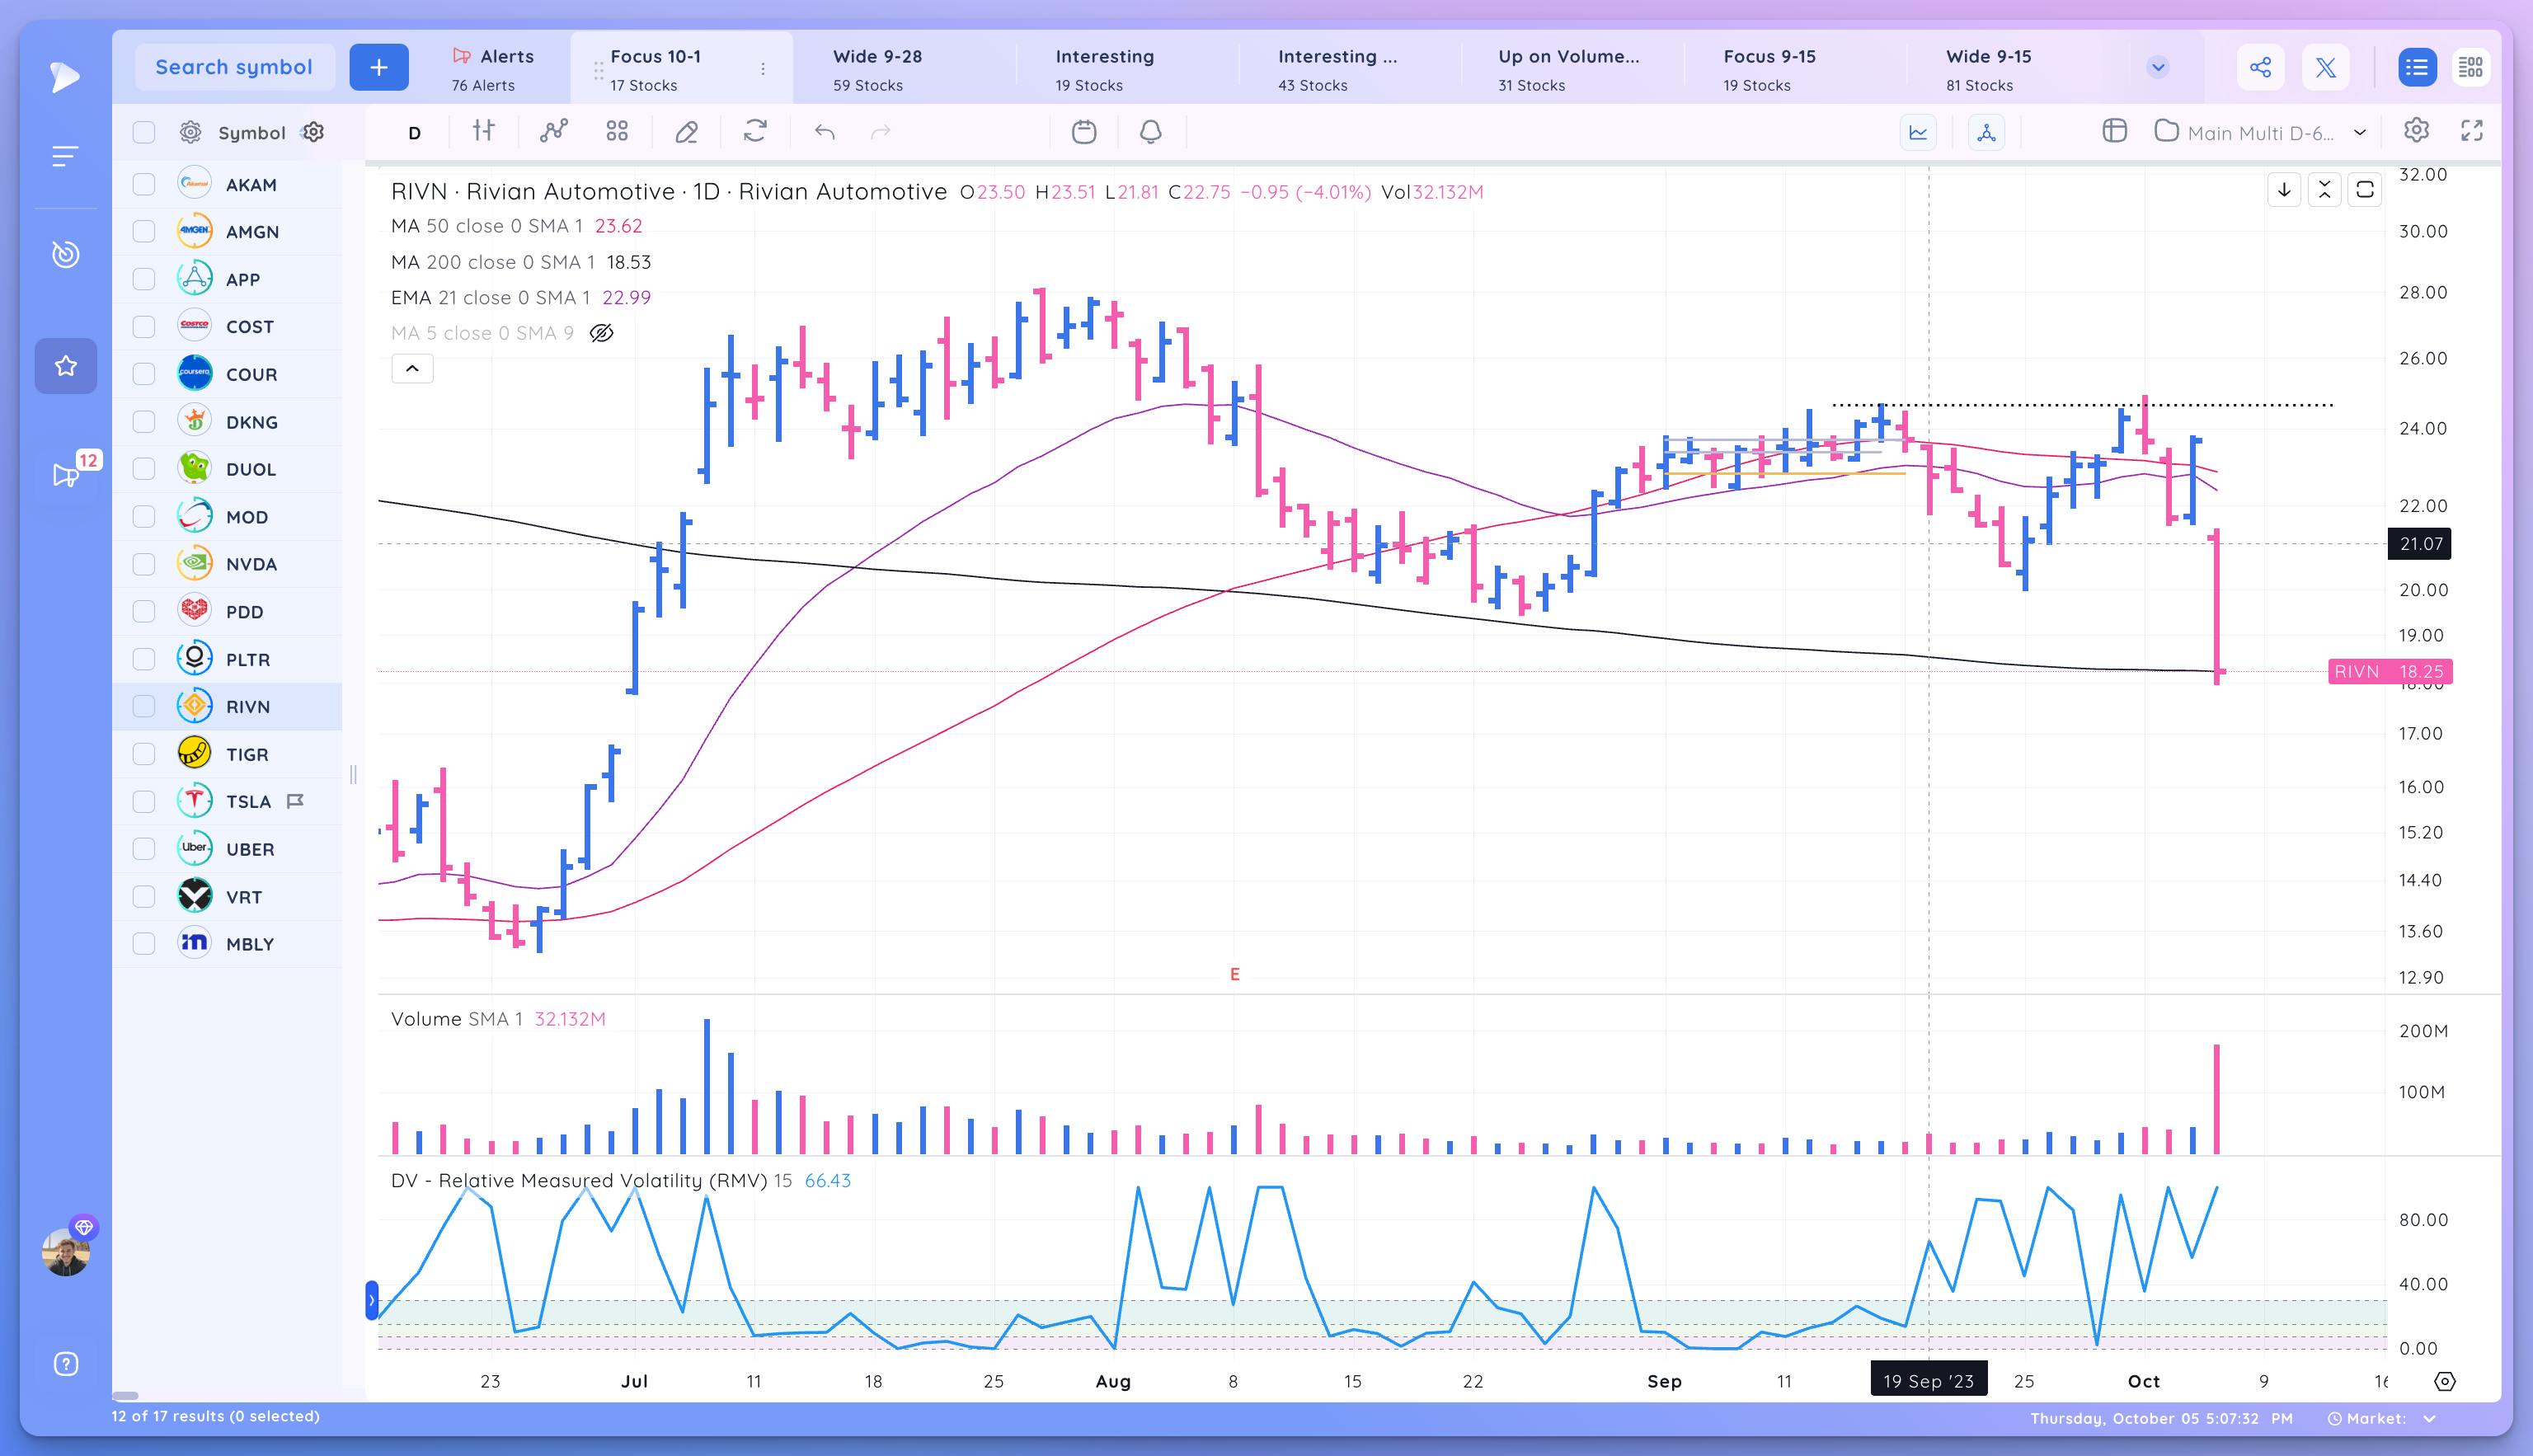This screenshot has width=2533, height=1456.
Task: Open chart settings gear
Action: point(2416,131)
